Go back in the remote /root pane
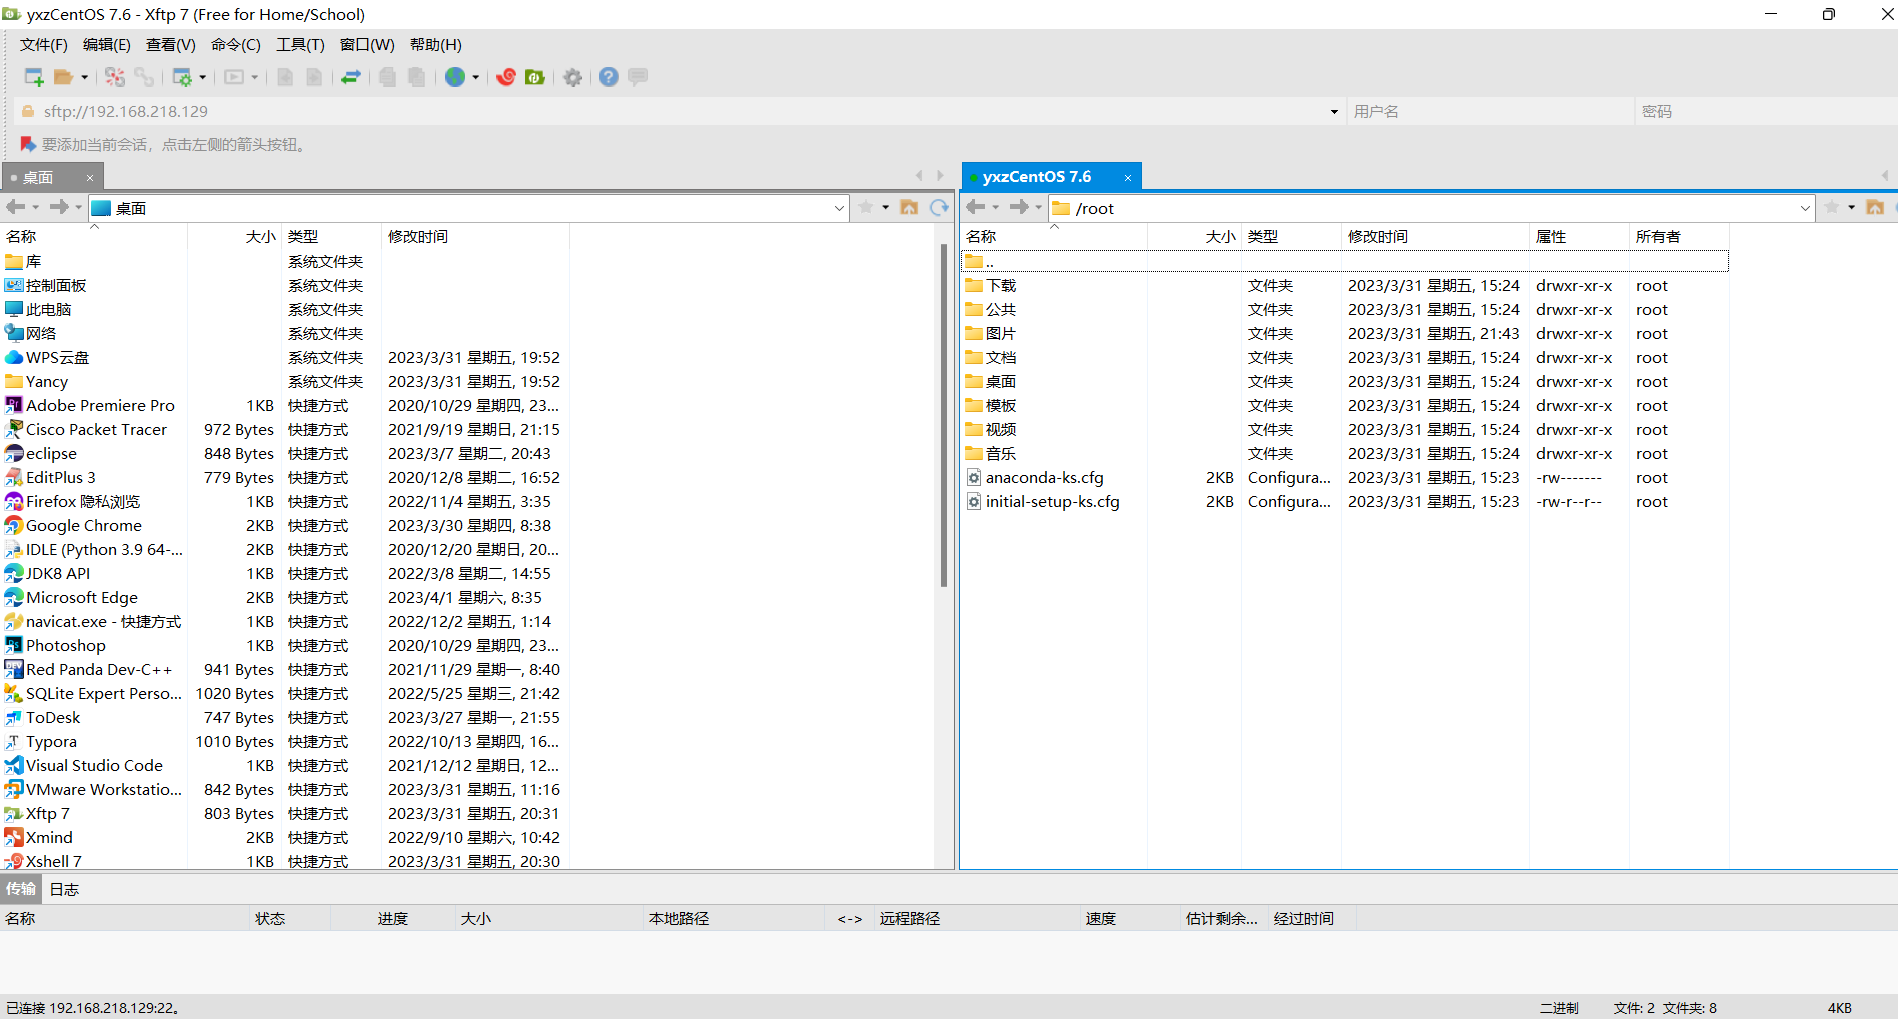The height and width of the screenshot is (1019, 1898). point(976,207)
